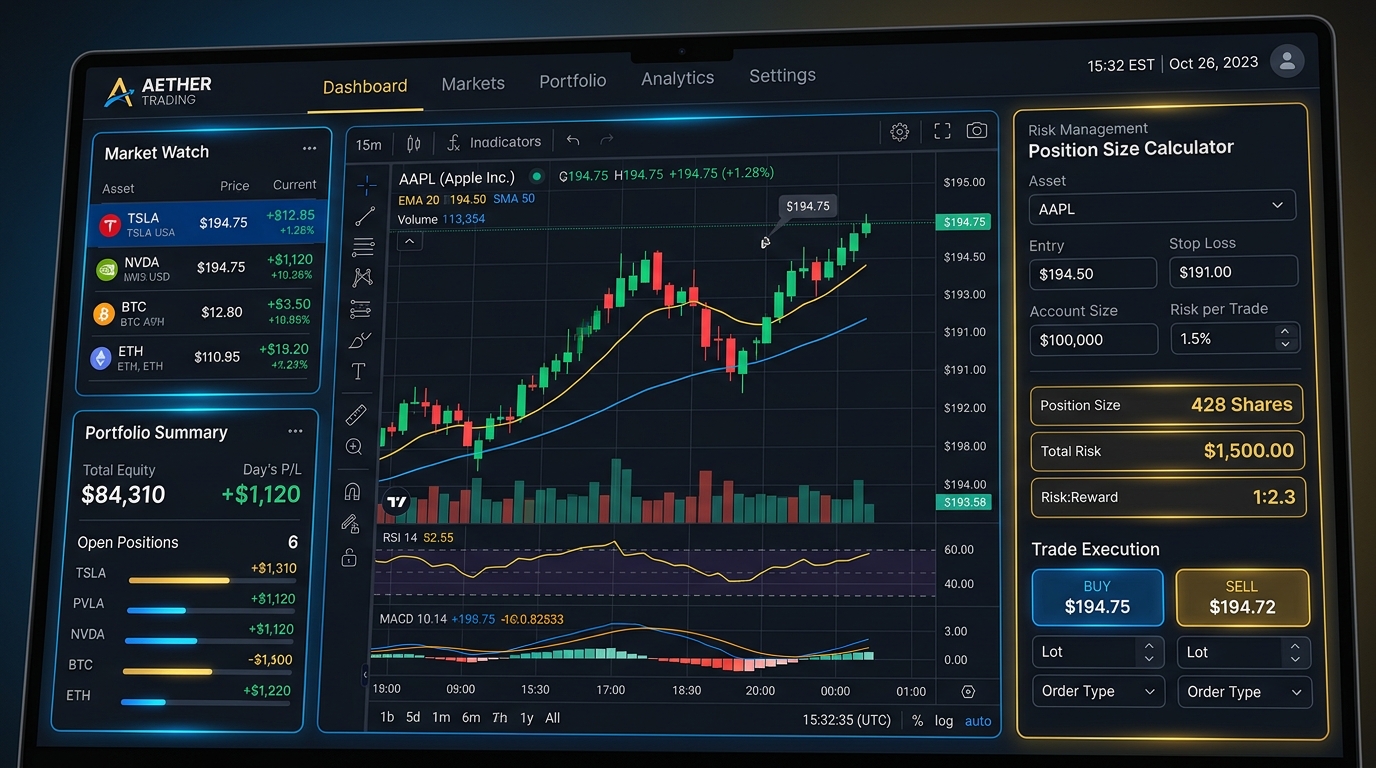Activate the zoom in magnifier tool
Viewport: 1376px width, 768px height.
tap(354, 447)
